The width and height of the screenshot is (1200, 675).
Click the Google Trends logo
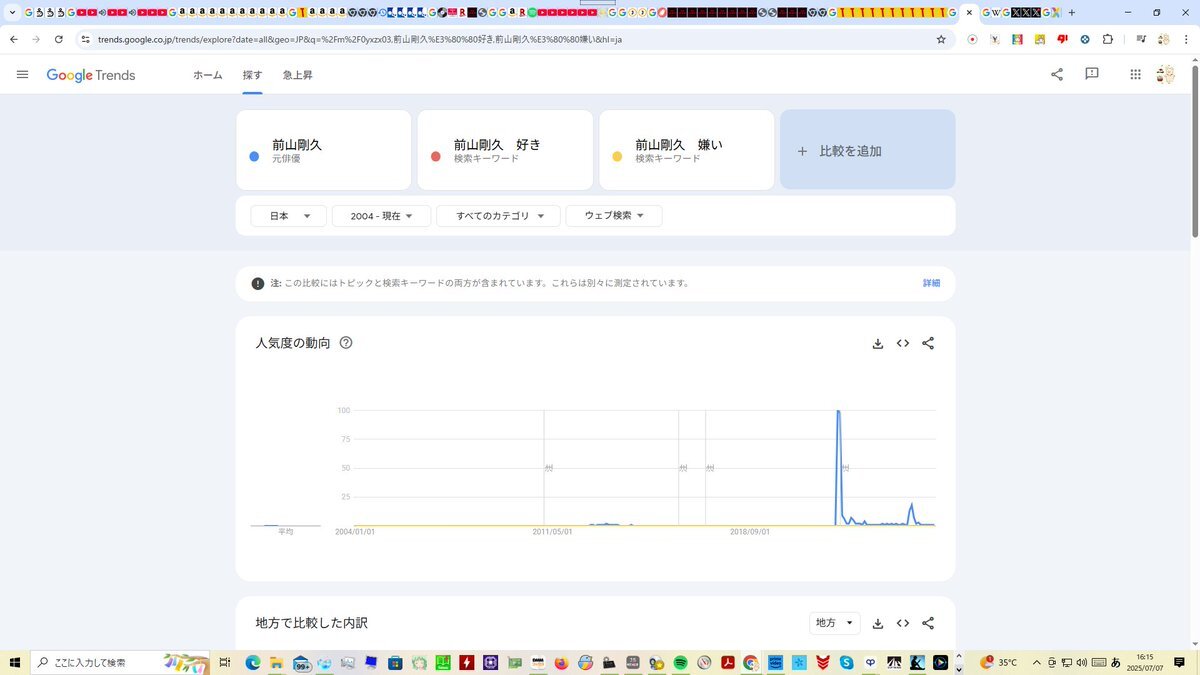click(91, 75)
